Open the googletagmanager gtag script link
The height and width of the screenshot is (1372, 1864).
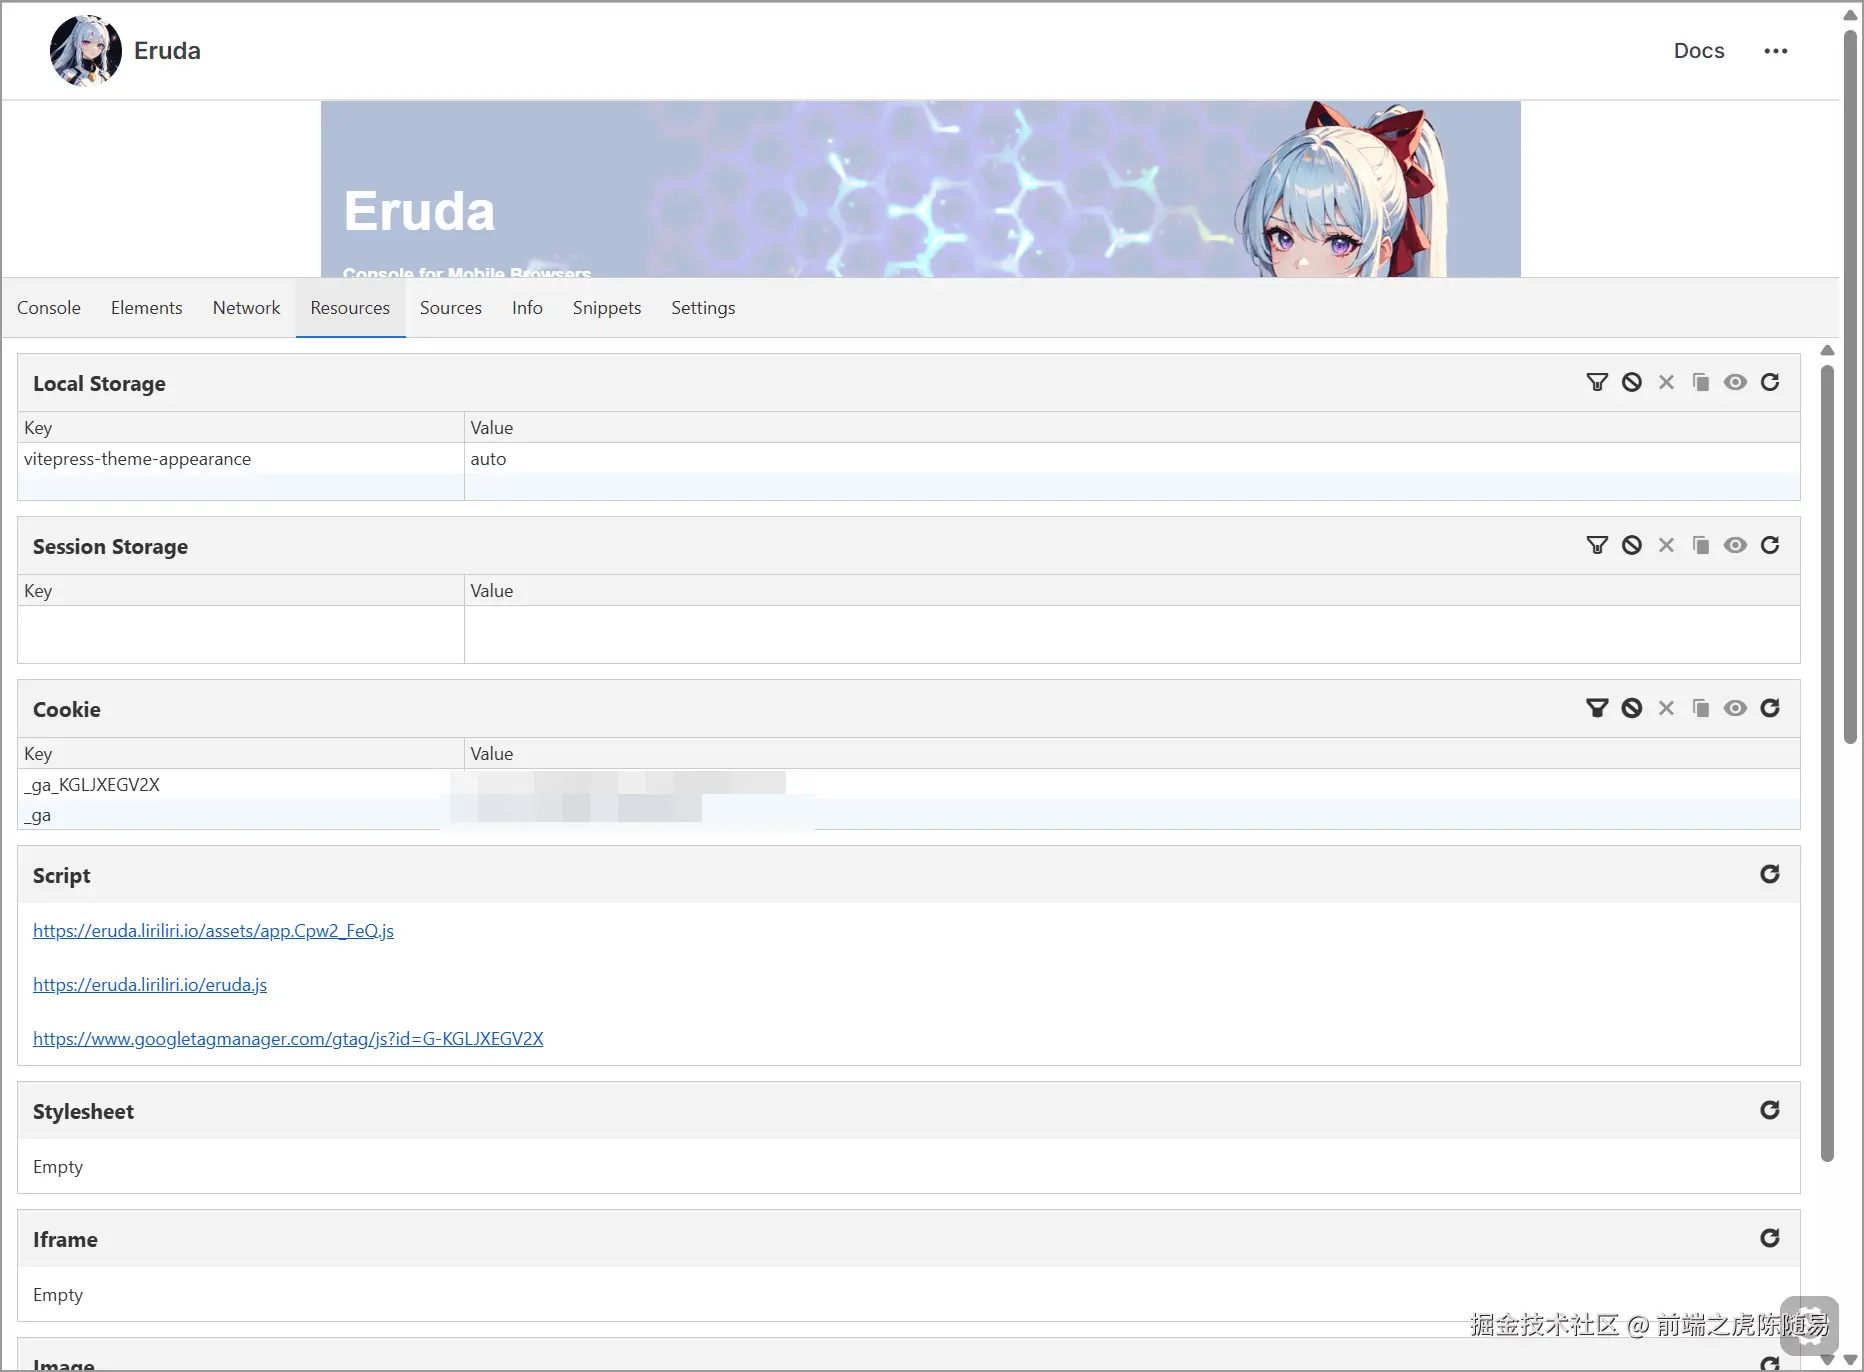288,1039
